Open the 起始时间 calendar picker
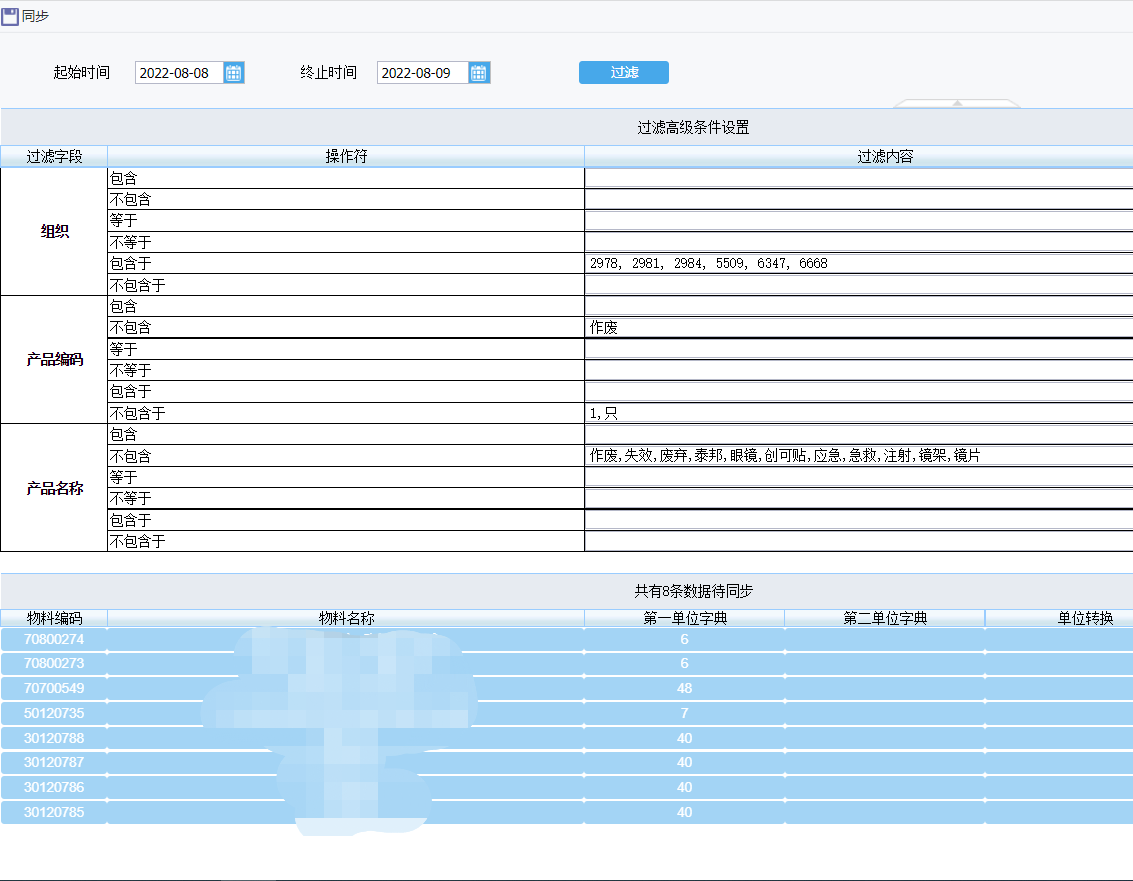 pos(233,72)
